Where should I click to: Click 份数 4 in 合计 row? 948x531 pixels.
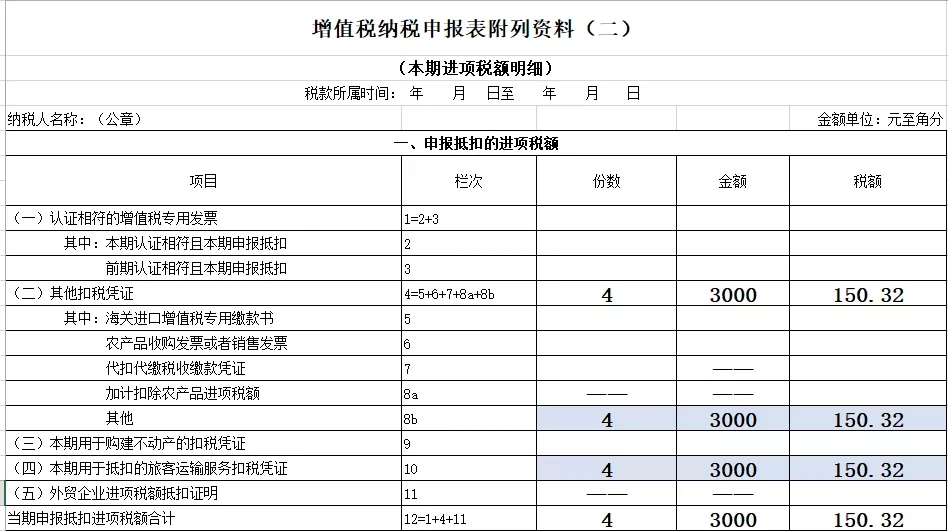click(x=606, y=518)
